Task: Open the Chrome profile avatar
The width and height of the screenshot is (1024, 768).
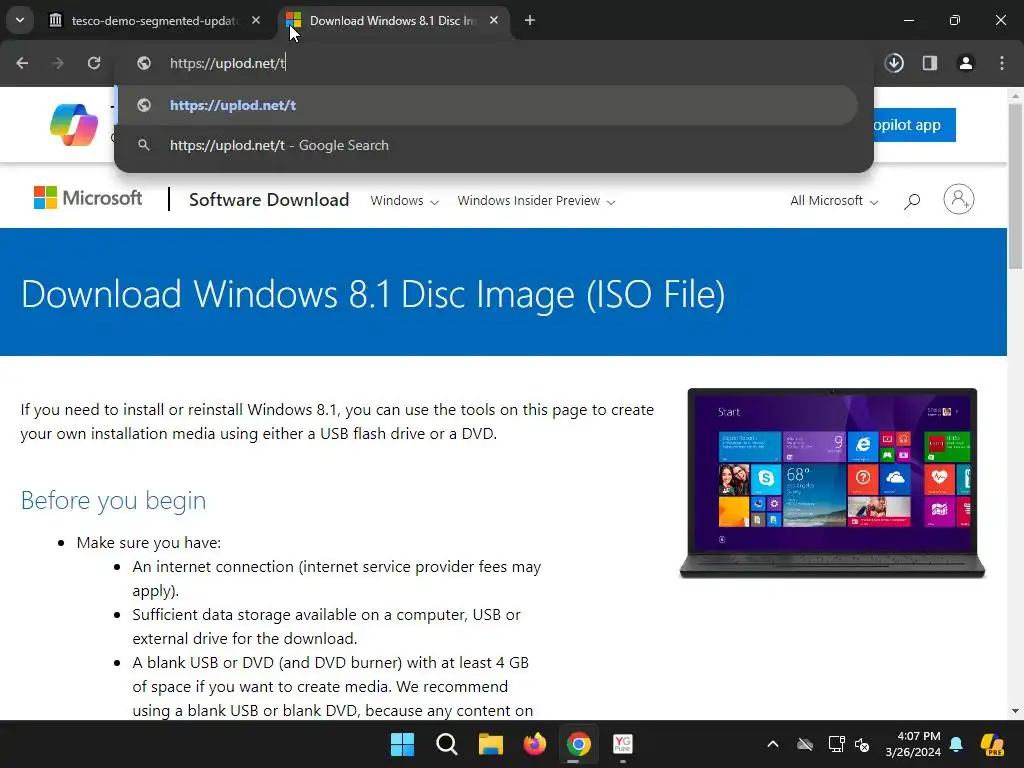Action: [966, 63]
